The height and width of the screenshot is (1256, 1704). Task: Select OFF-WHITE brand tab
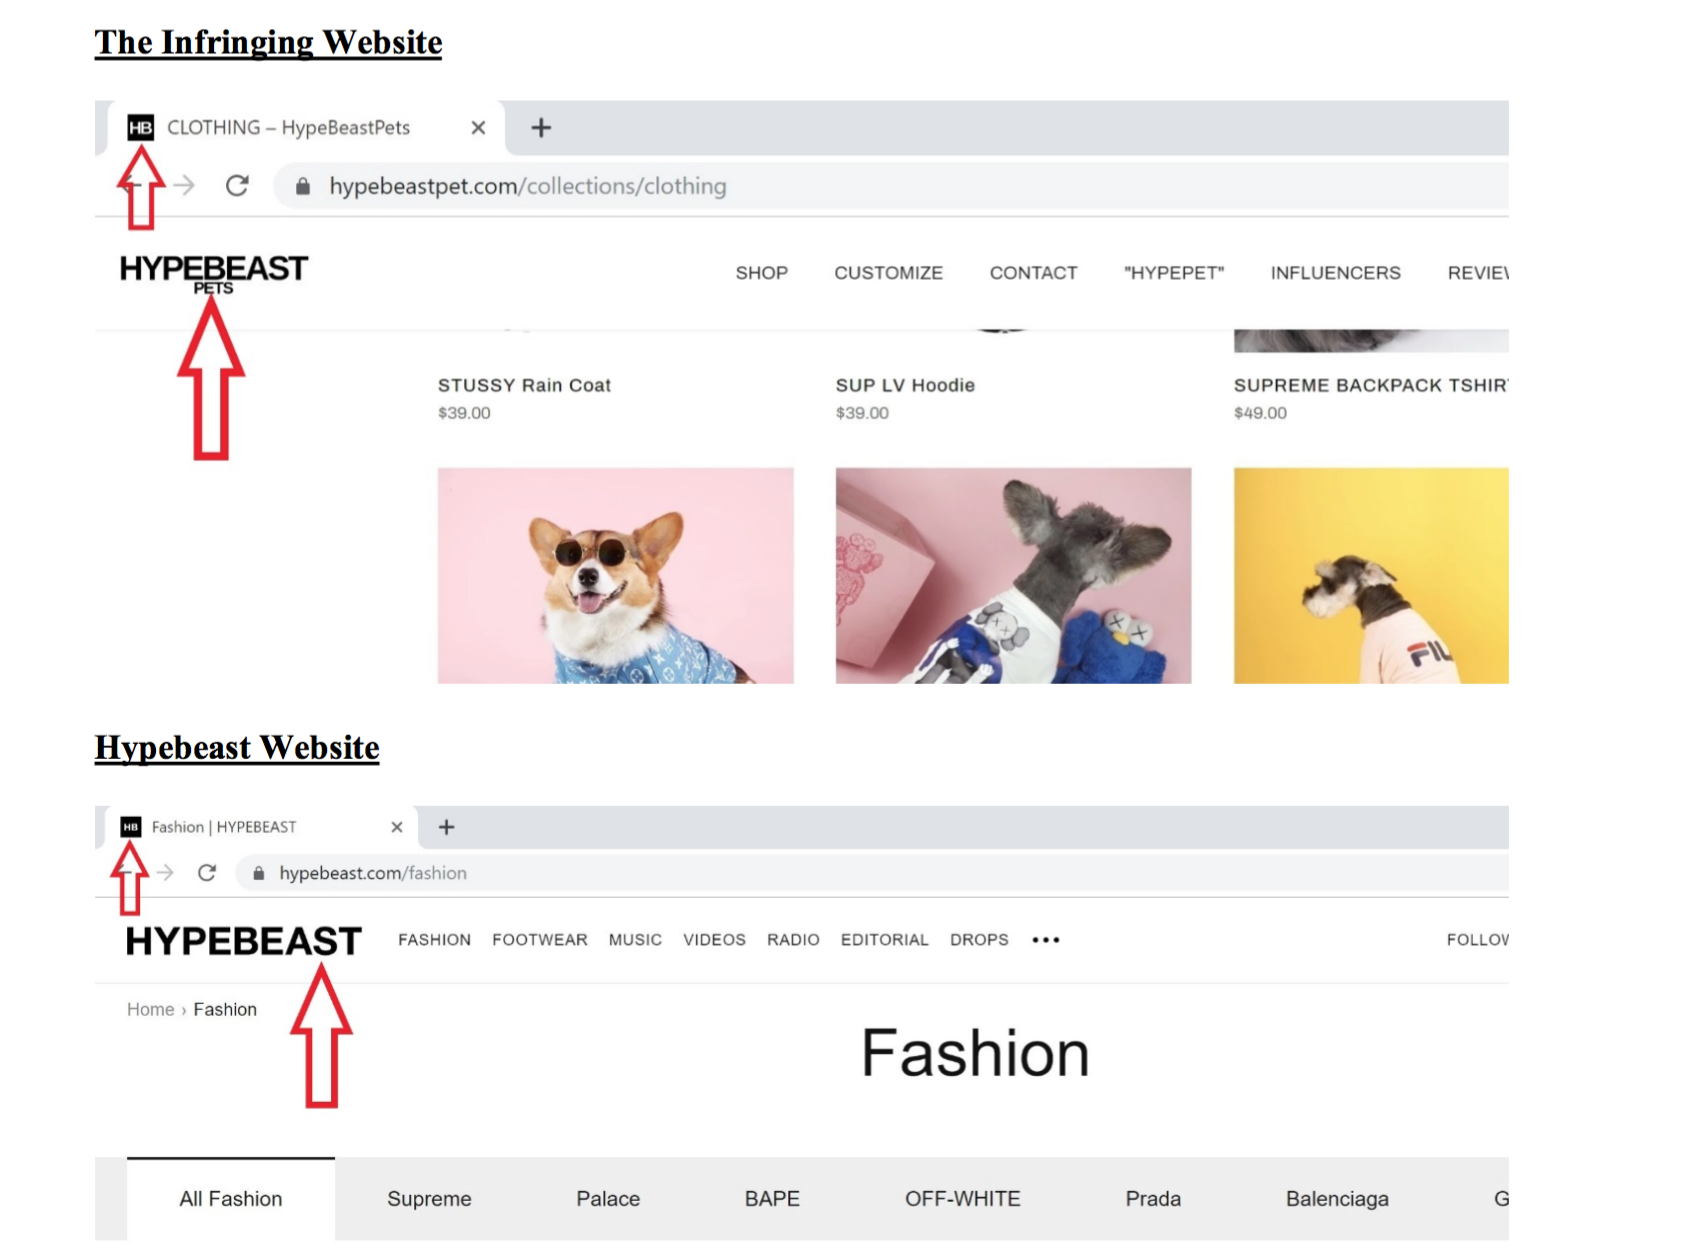[963, 1199]
